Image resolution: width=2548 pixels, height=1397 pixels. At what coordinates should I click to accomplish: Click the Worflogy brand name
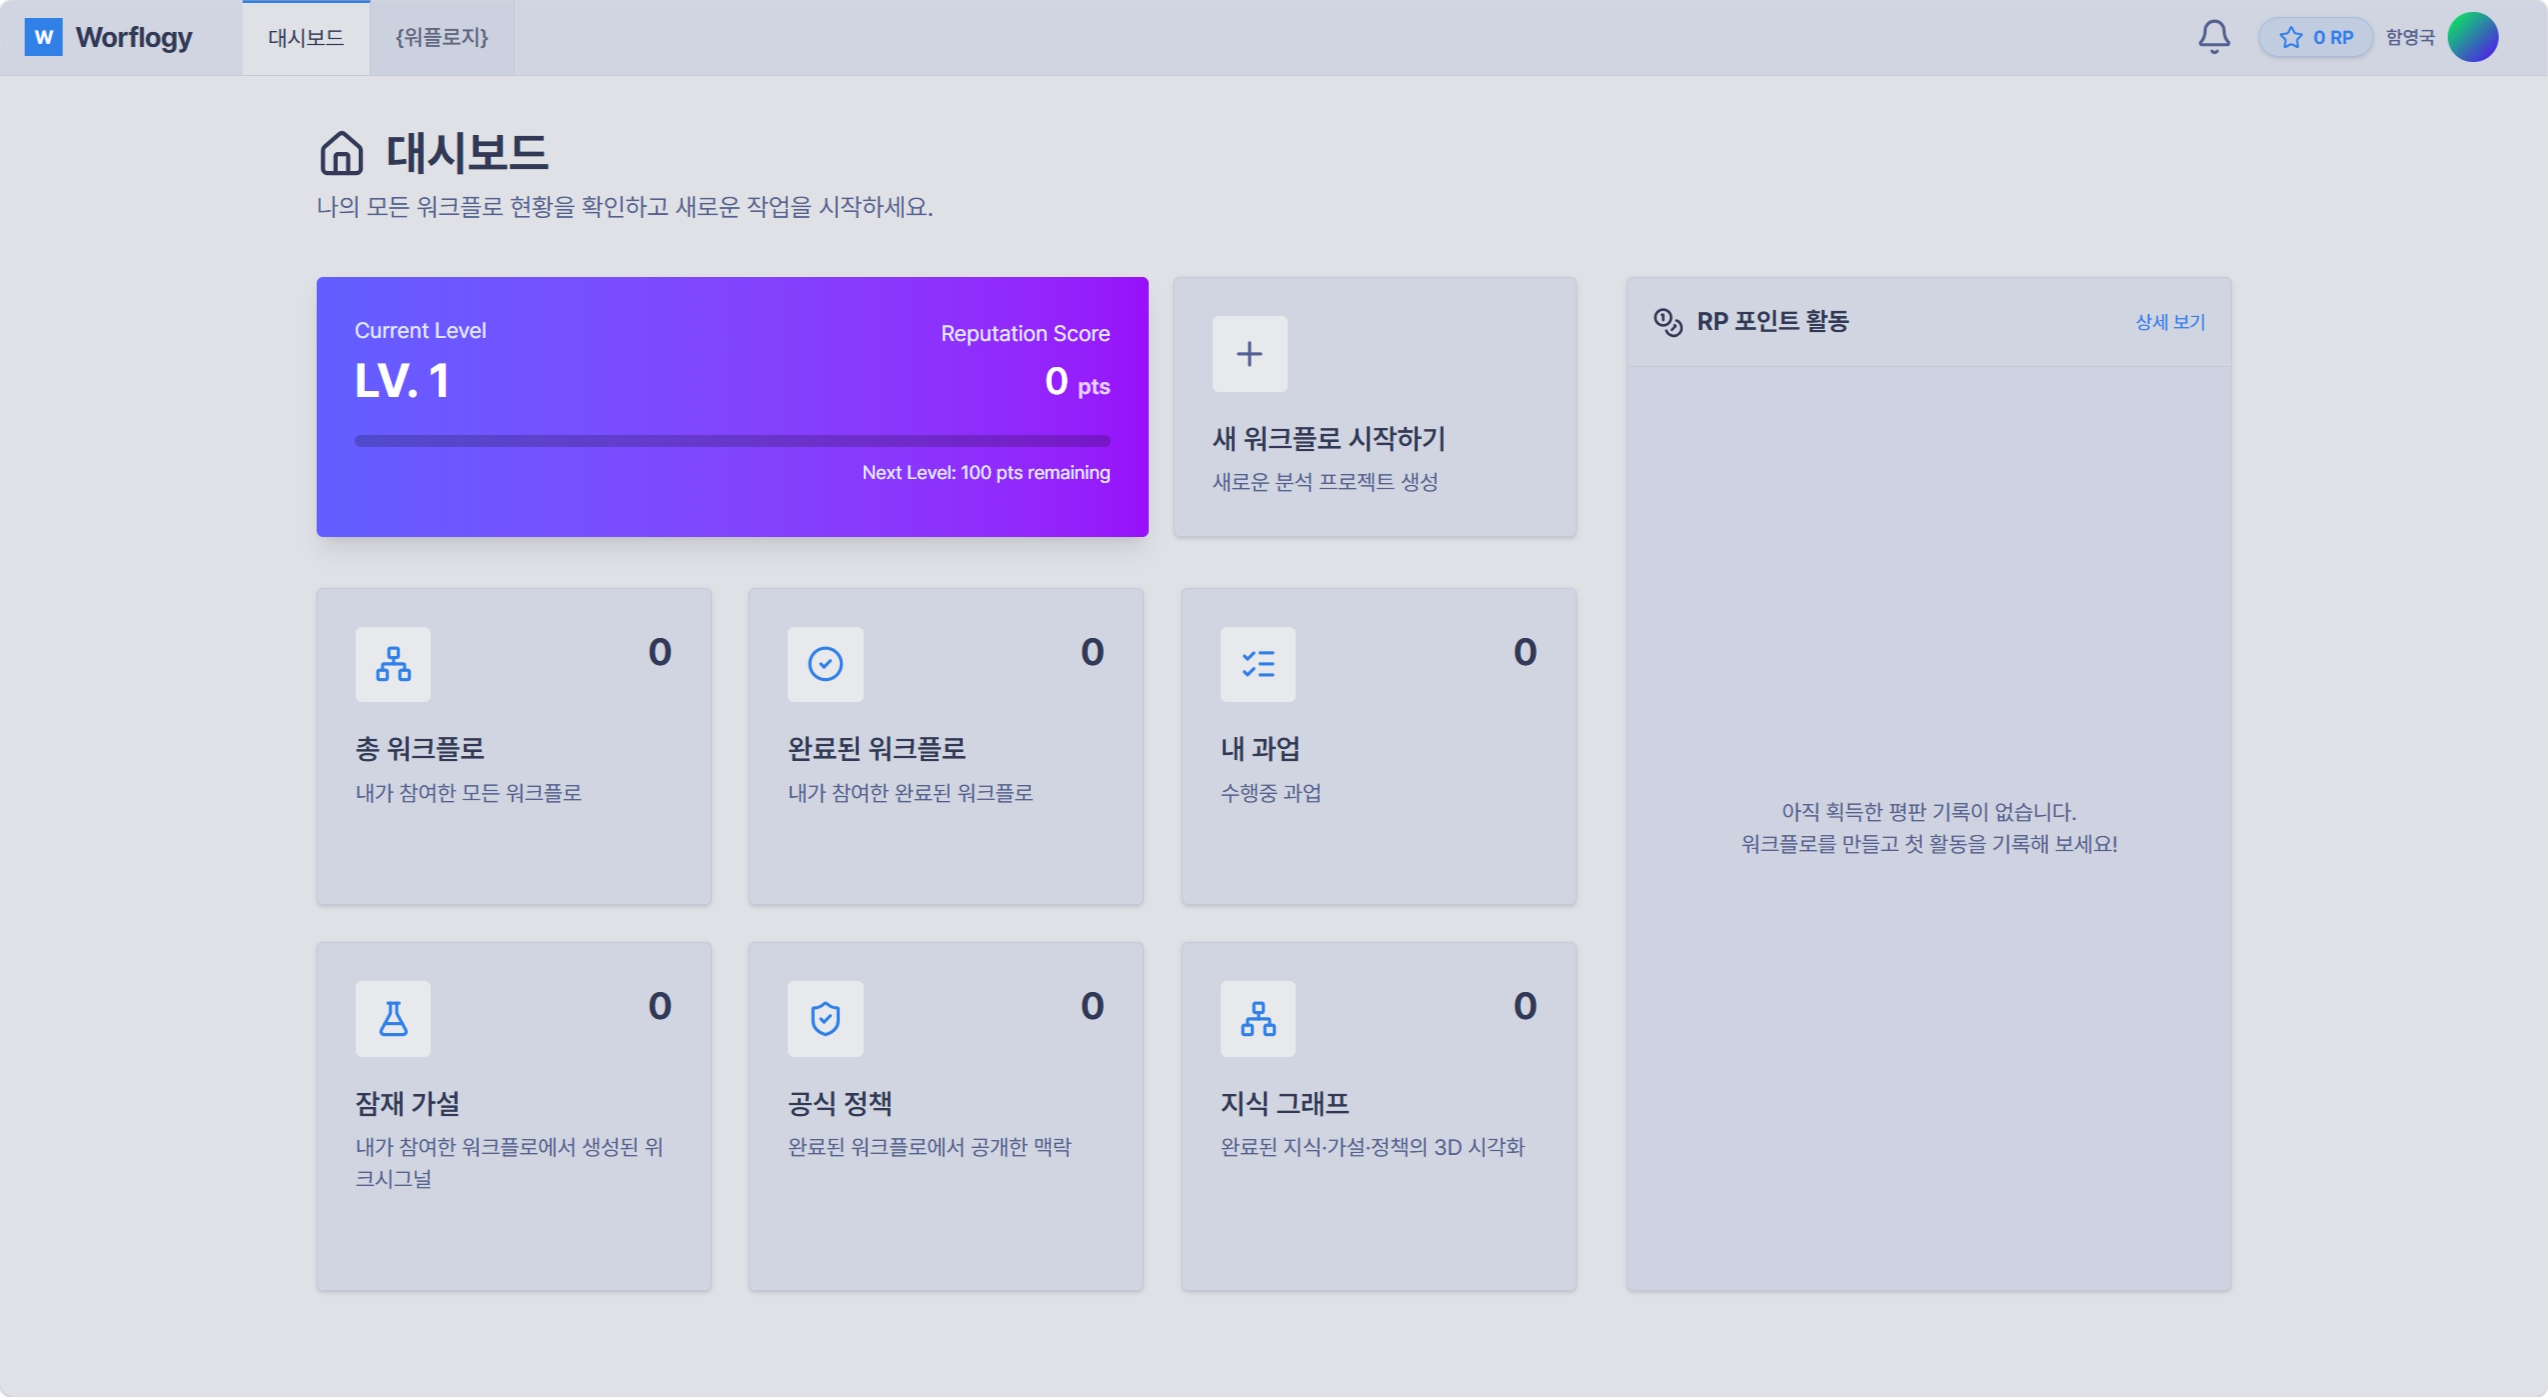(x=134, y=37)
